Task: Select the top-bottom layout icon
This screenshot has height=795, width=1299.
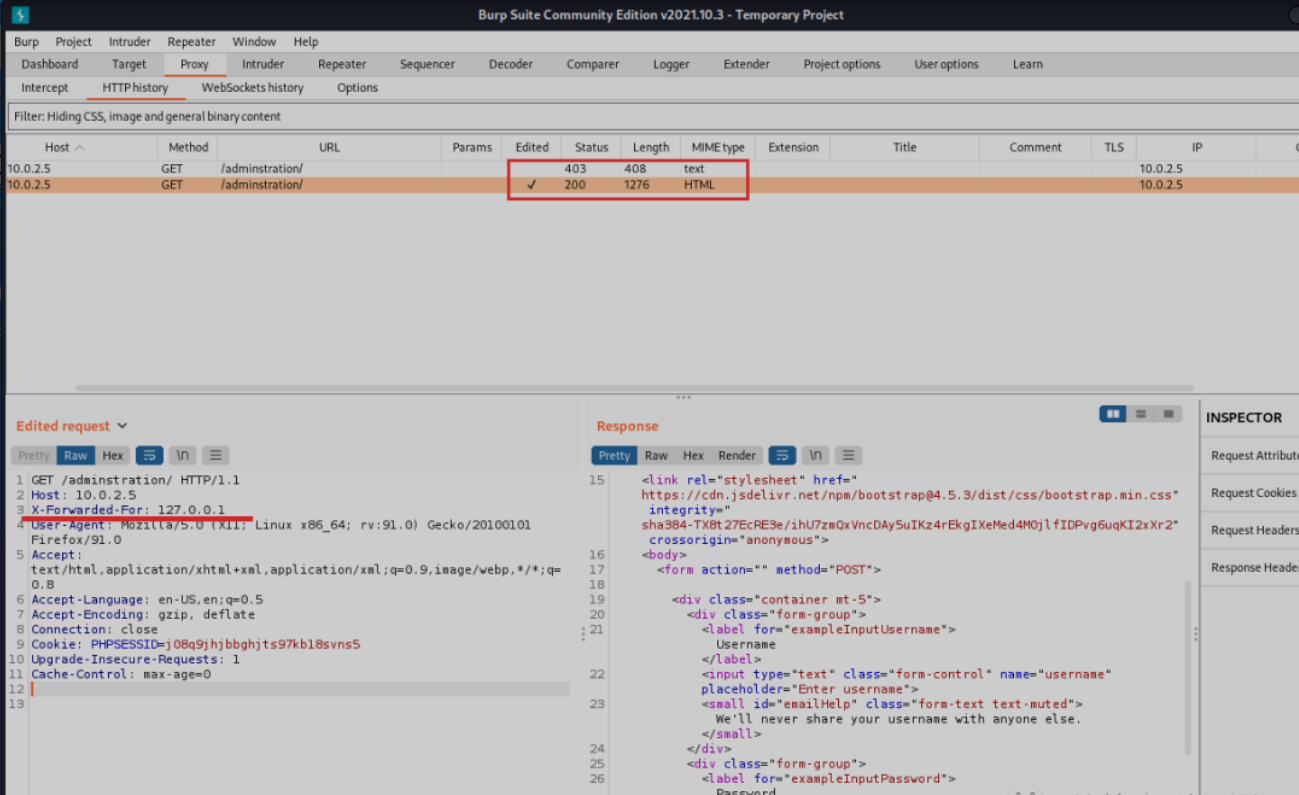Action: (x=1141, y=414)
